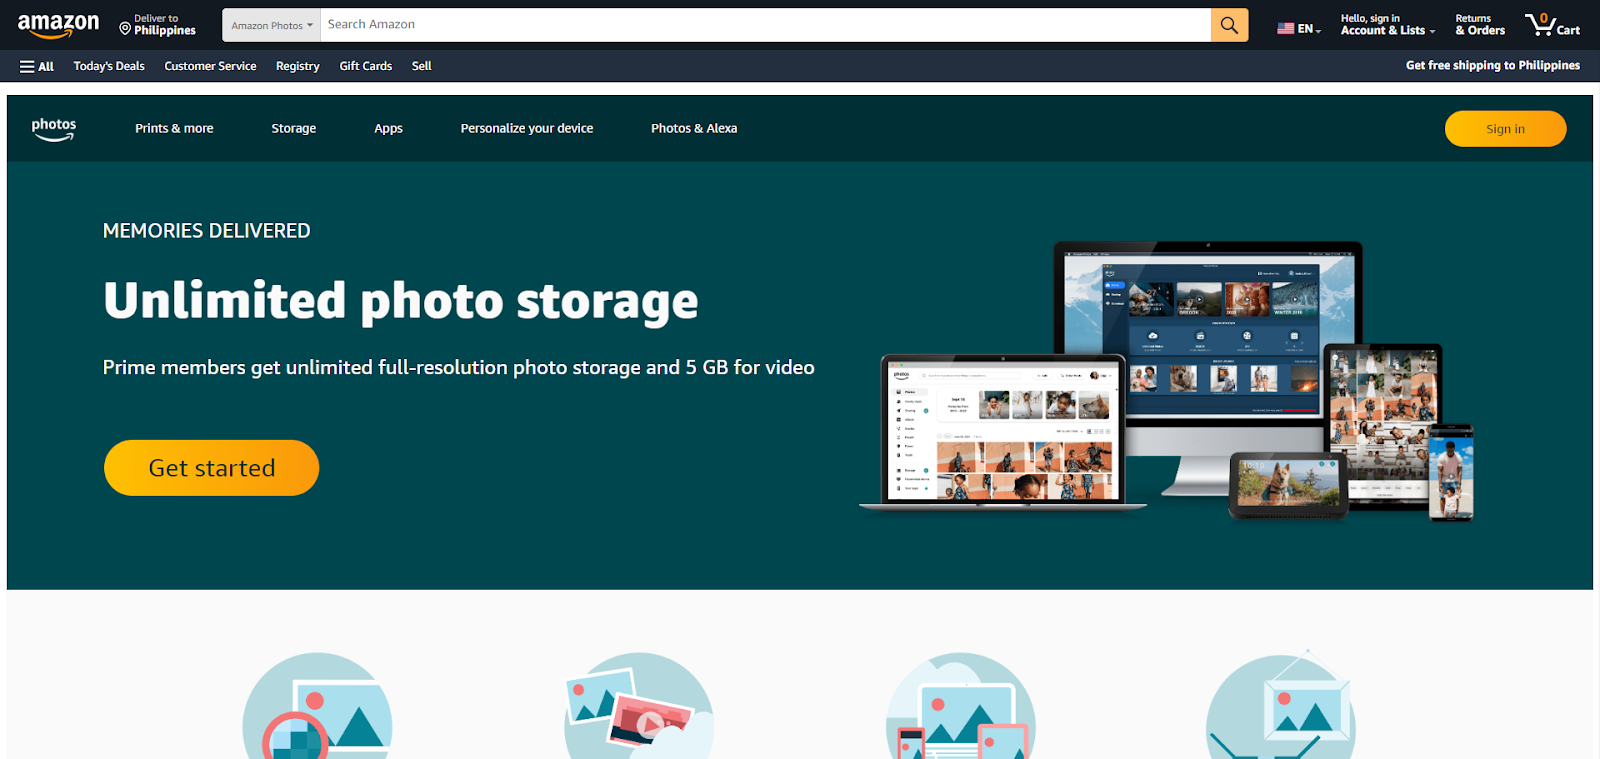
Task: Click Get free shipping to Philippines
Action: pyautogui.click(x=1493, y=65)
